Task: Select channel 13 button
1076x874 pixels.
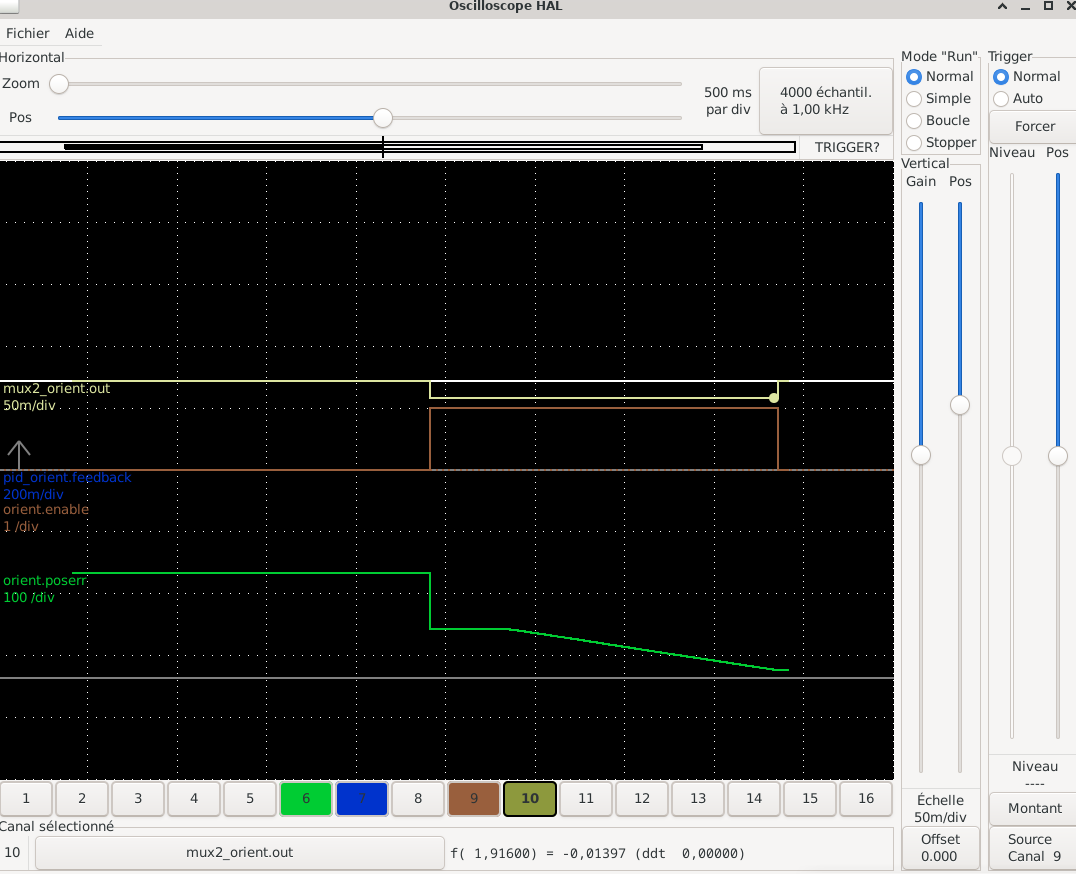Action: tap(698, 799)
